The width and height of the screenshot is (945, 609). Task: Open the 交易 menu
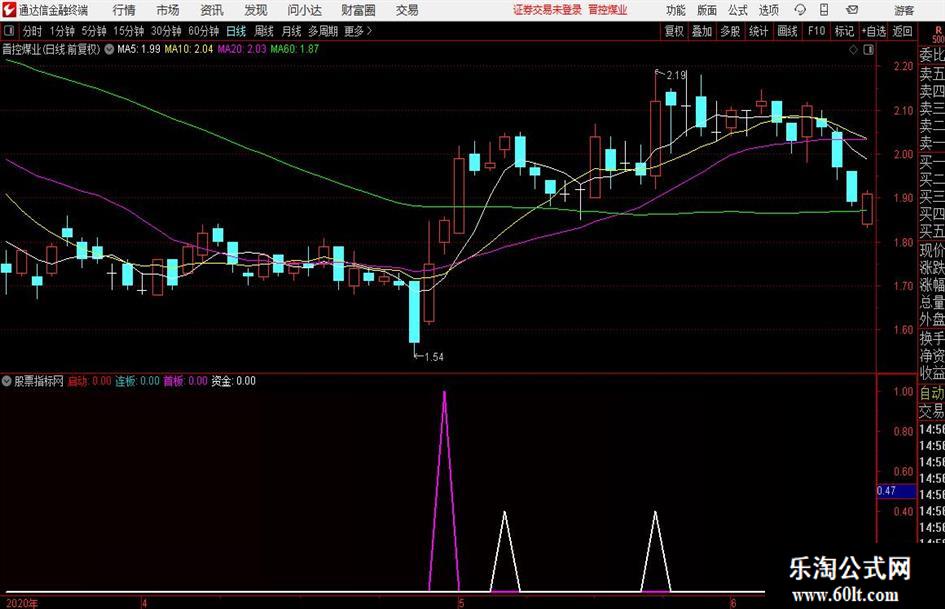point(407,10)
